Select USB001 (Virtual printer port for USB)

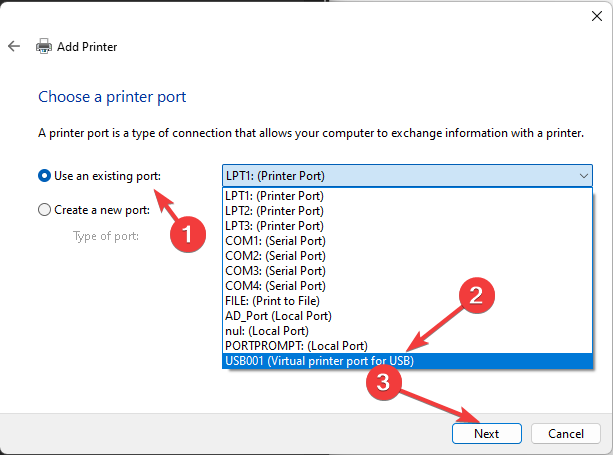(x=407, y=361)
